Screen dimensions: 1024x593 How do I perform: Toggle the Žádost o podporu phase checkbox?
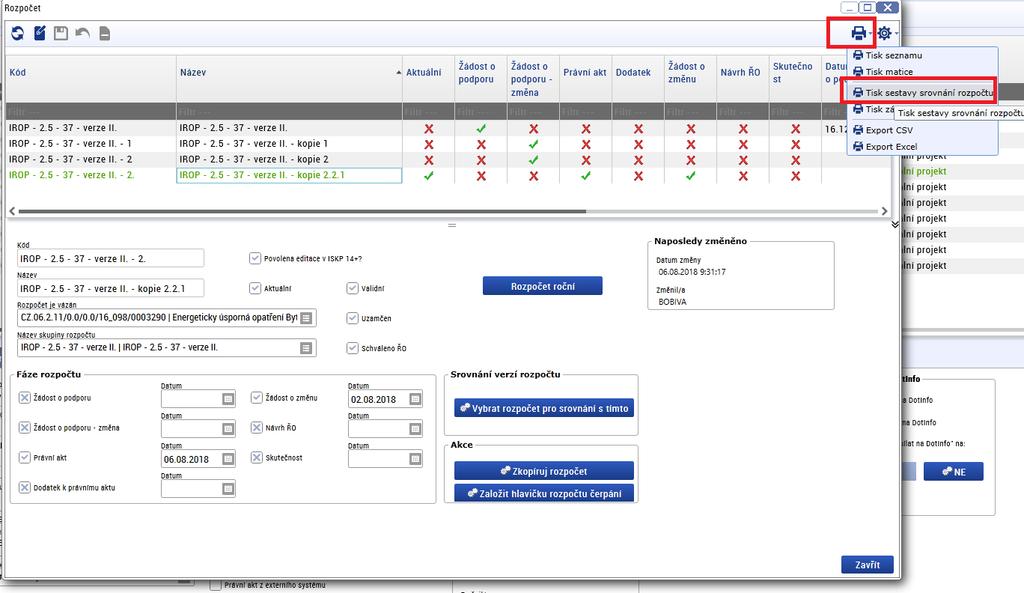[25, 398]
